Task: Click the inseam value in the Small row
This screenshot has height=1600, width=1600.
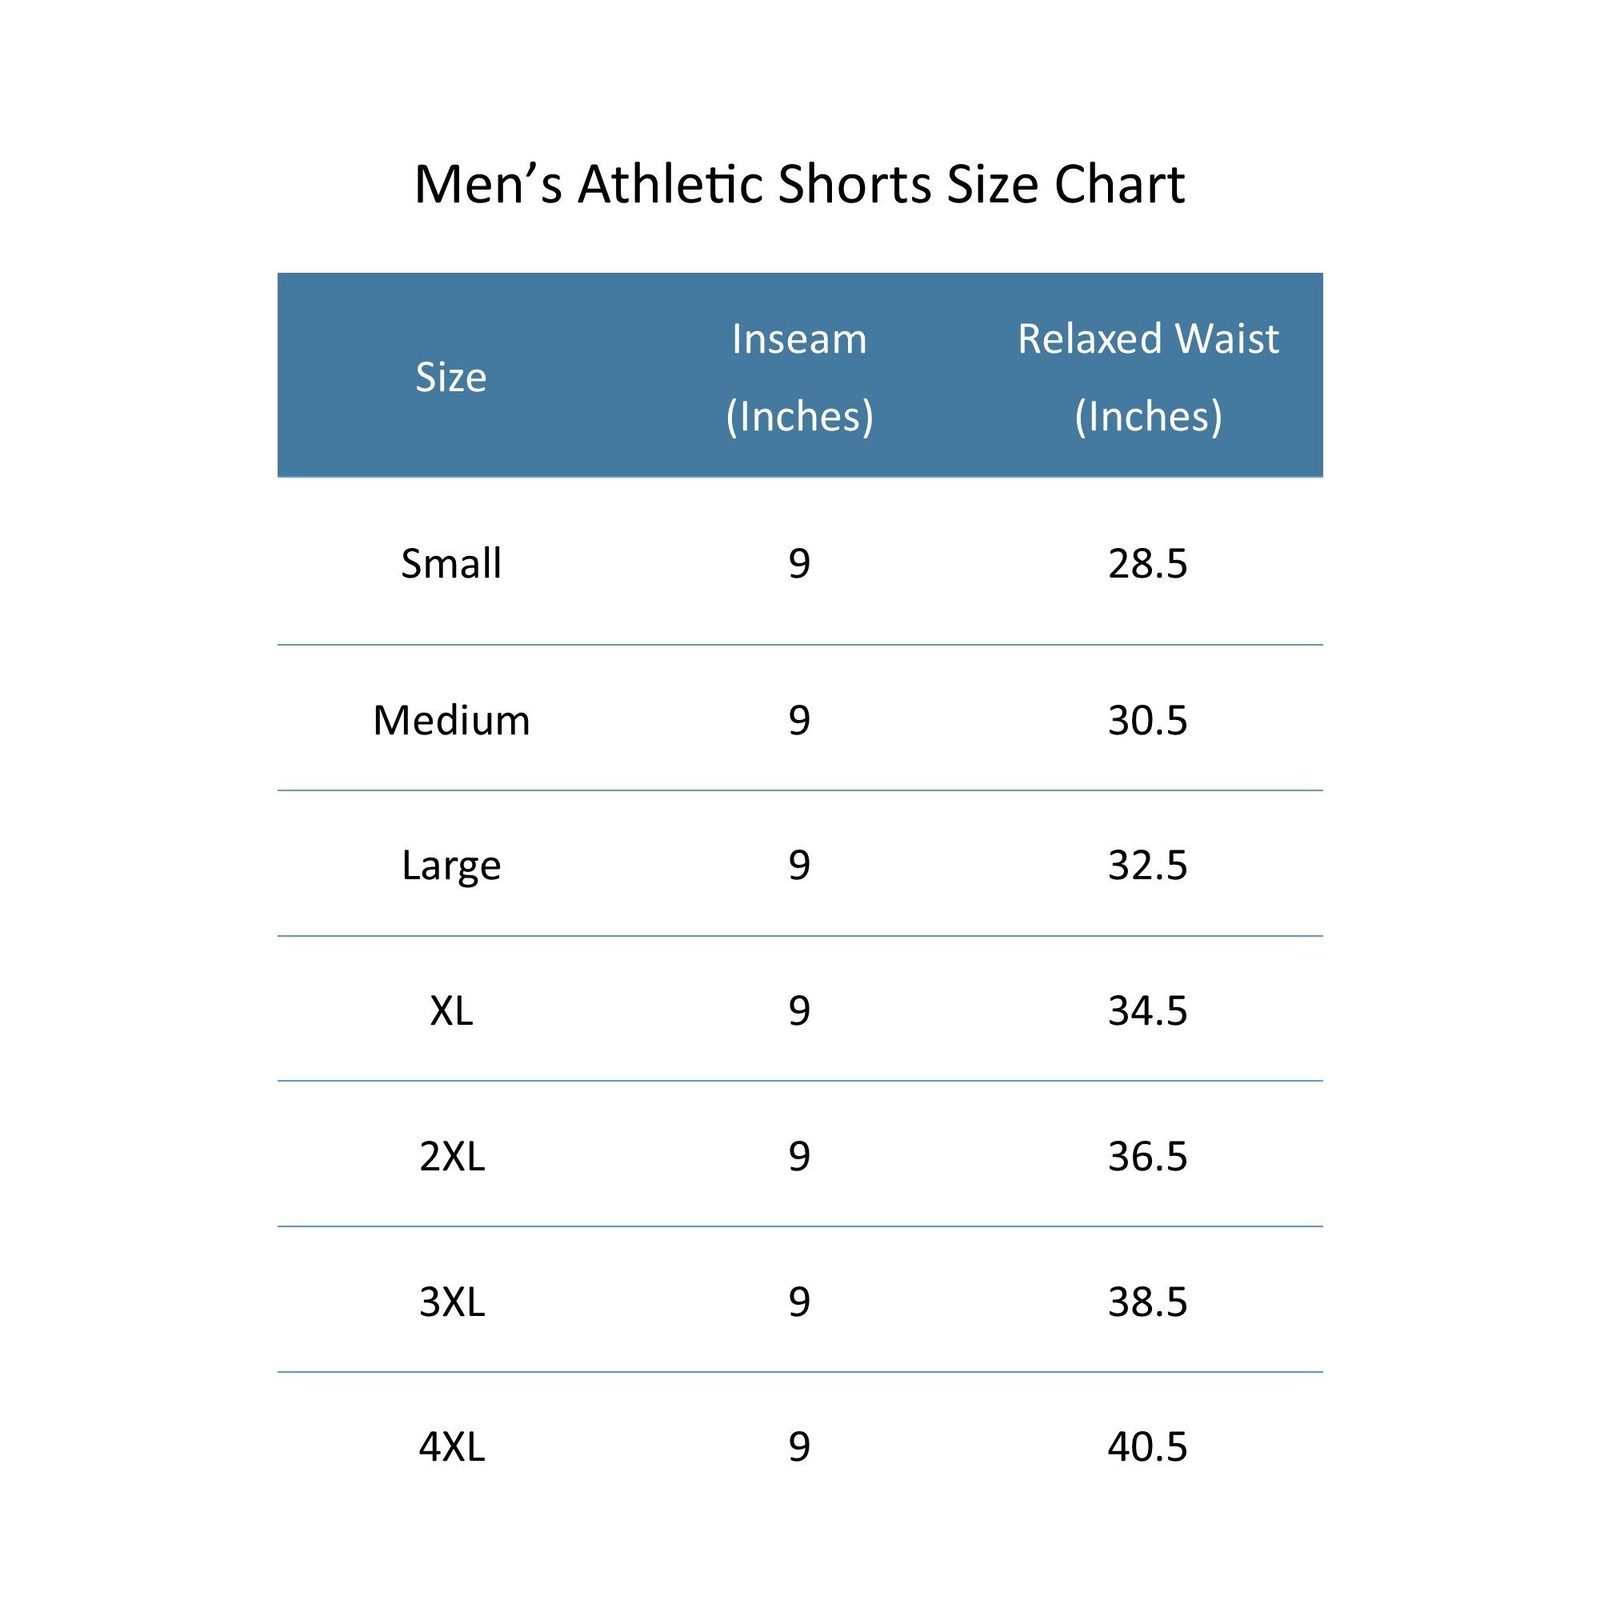Action: [x=799, y=564]
